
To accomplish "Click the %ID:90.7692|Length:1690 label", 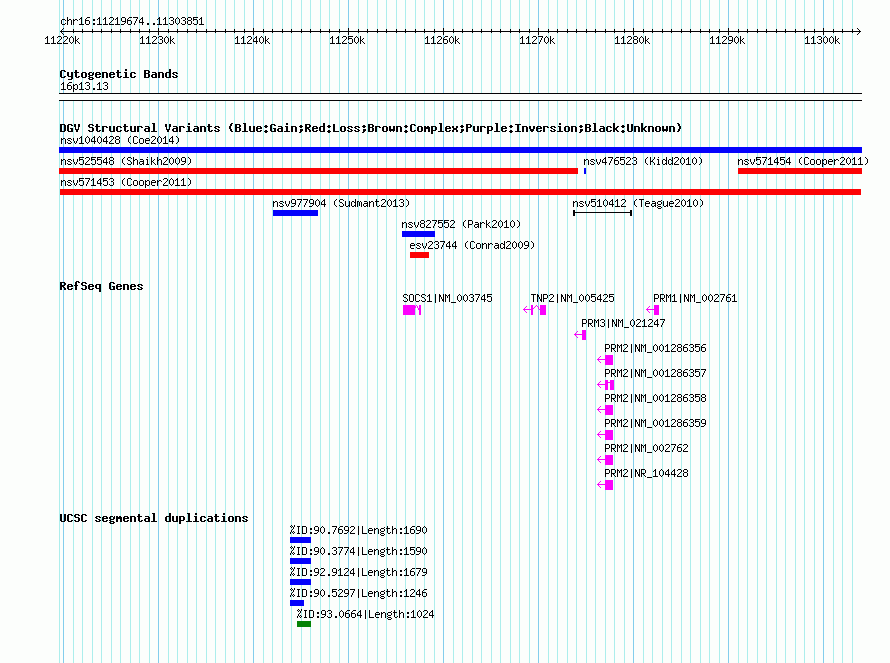I will click(x=358, y=530).
